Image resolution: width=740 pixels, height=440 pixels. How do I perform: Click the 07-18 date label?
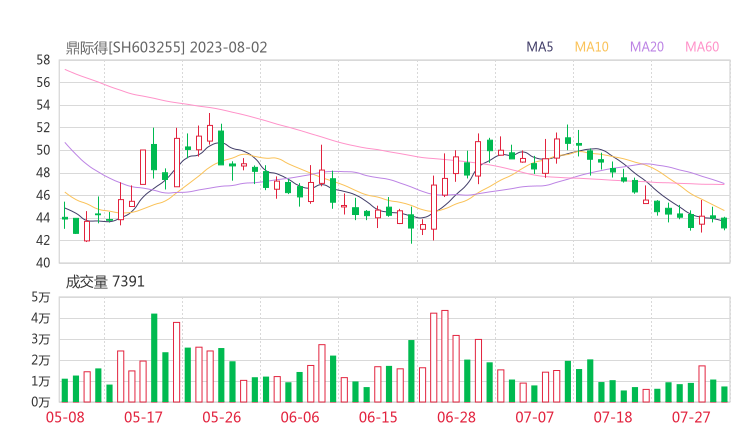[613, 417]
